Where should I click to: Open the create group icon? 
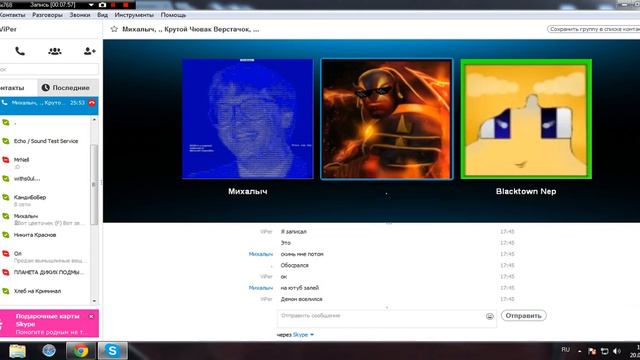(55, 51)
